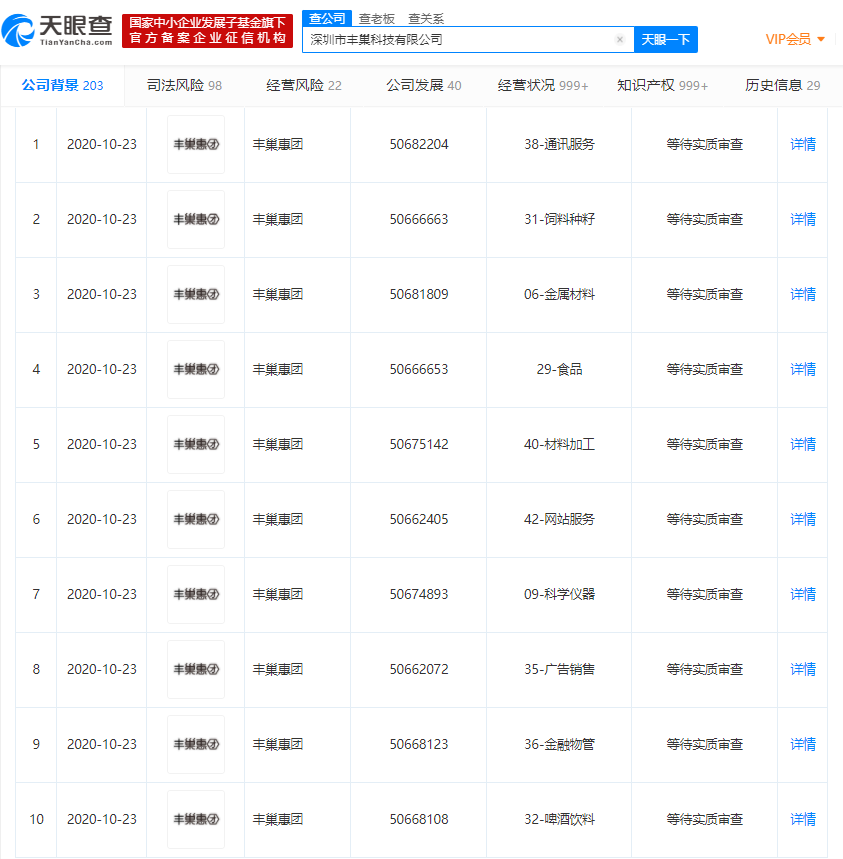
Task: Click trademark image for 09-科学仪器 row
Action: [196, 594]
